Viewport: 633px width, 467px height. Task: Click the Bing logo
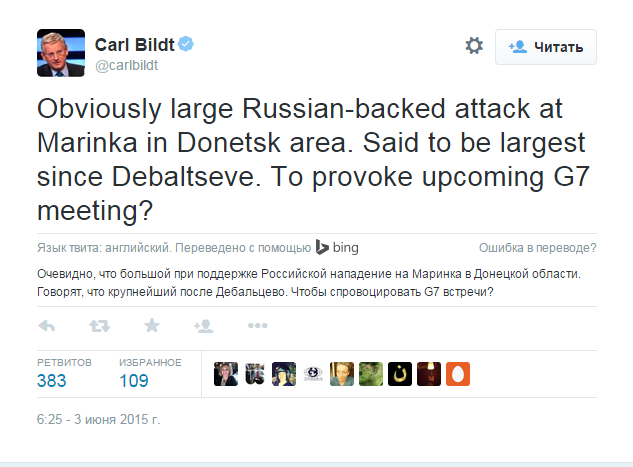coord(338,247)
